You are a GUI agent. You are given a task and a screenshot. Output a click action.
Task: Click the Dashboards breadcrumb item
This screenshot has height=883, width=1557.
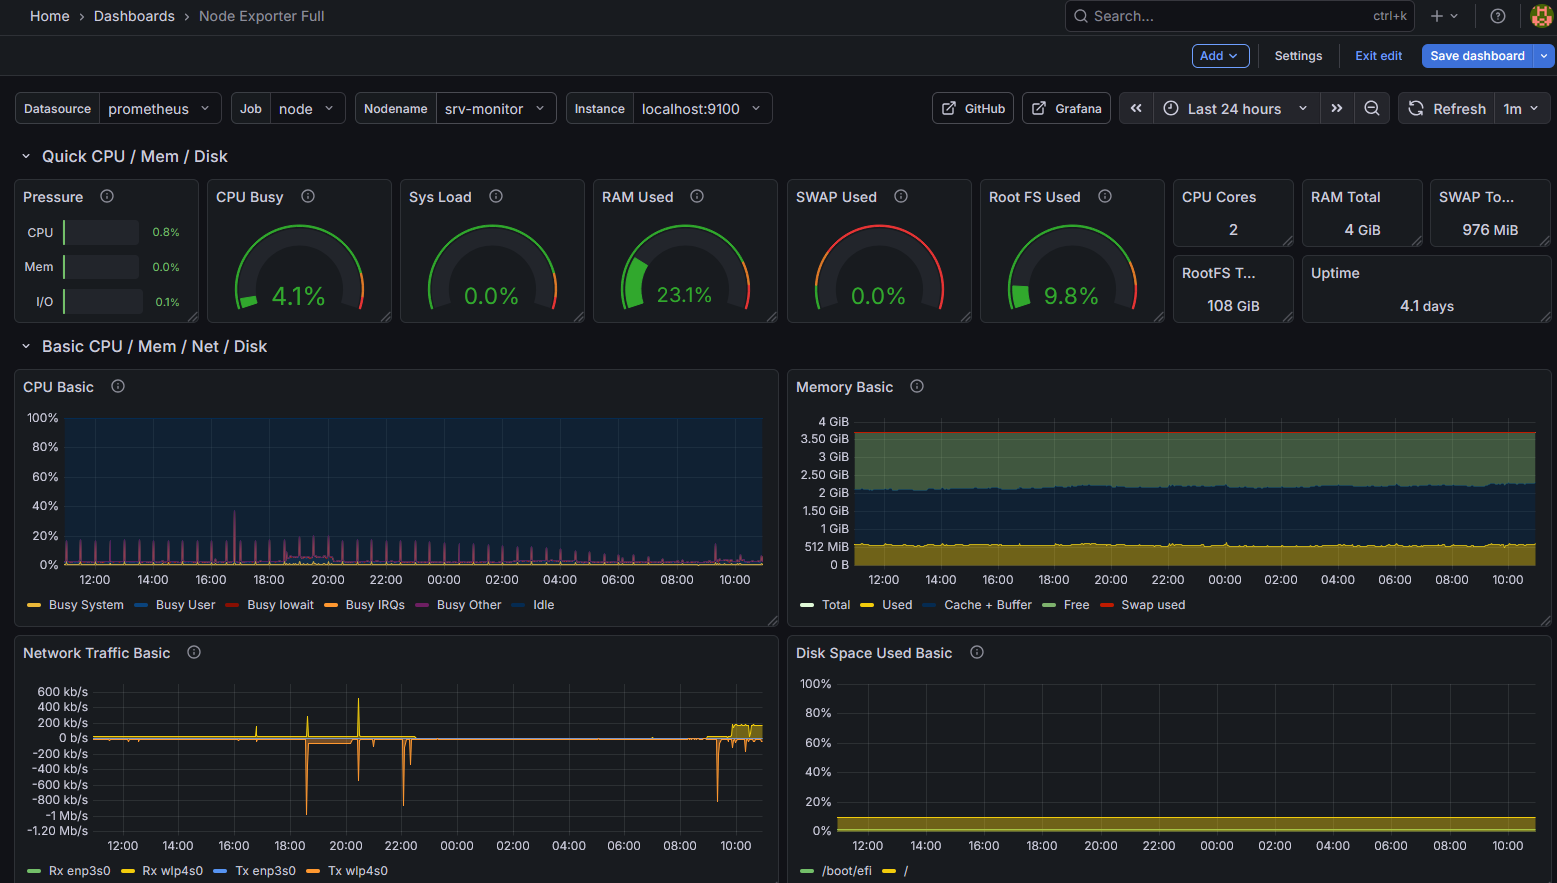134,16
